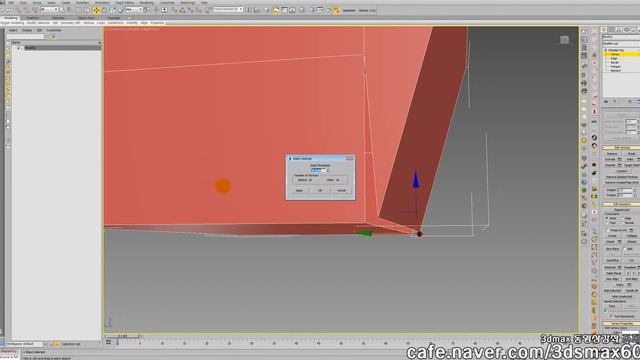
Task: Open the Graph Editors menu
Action: point(124,2)
